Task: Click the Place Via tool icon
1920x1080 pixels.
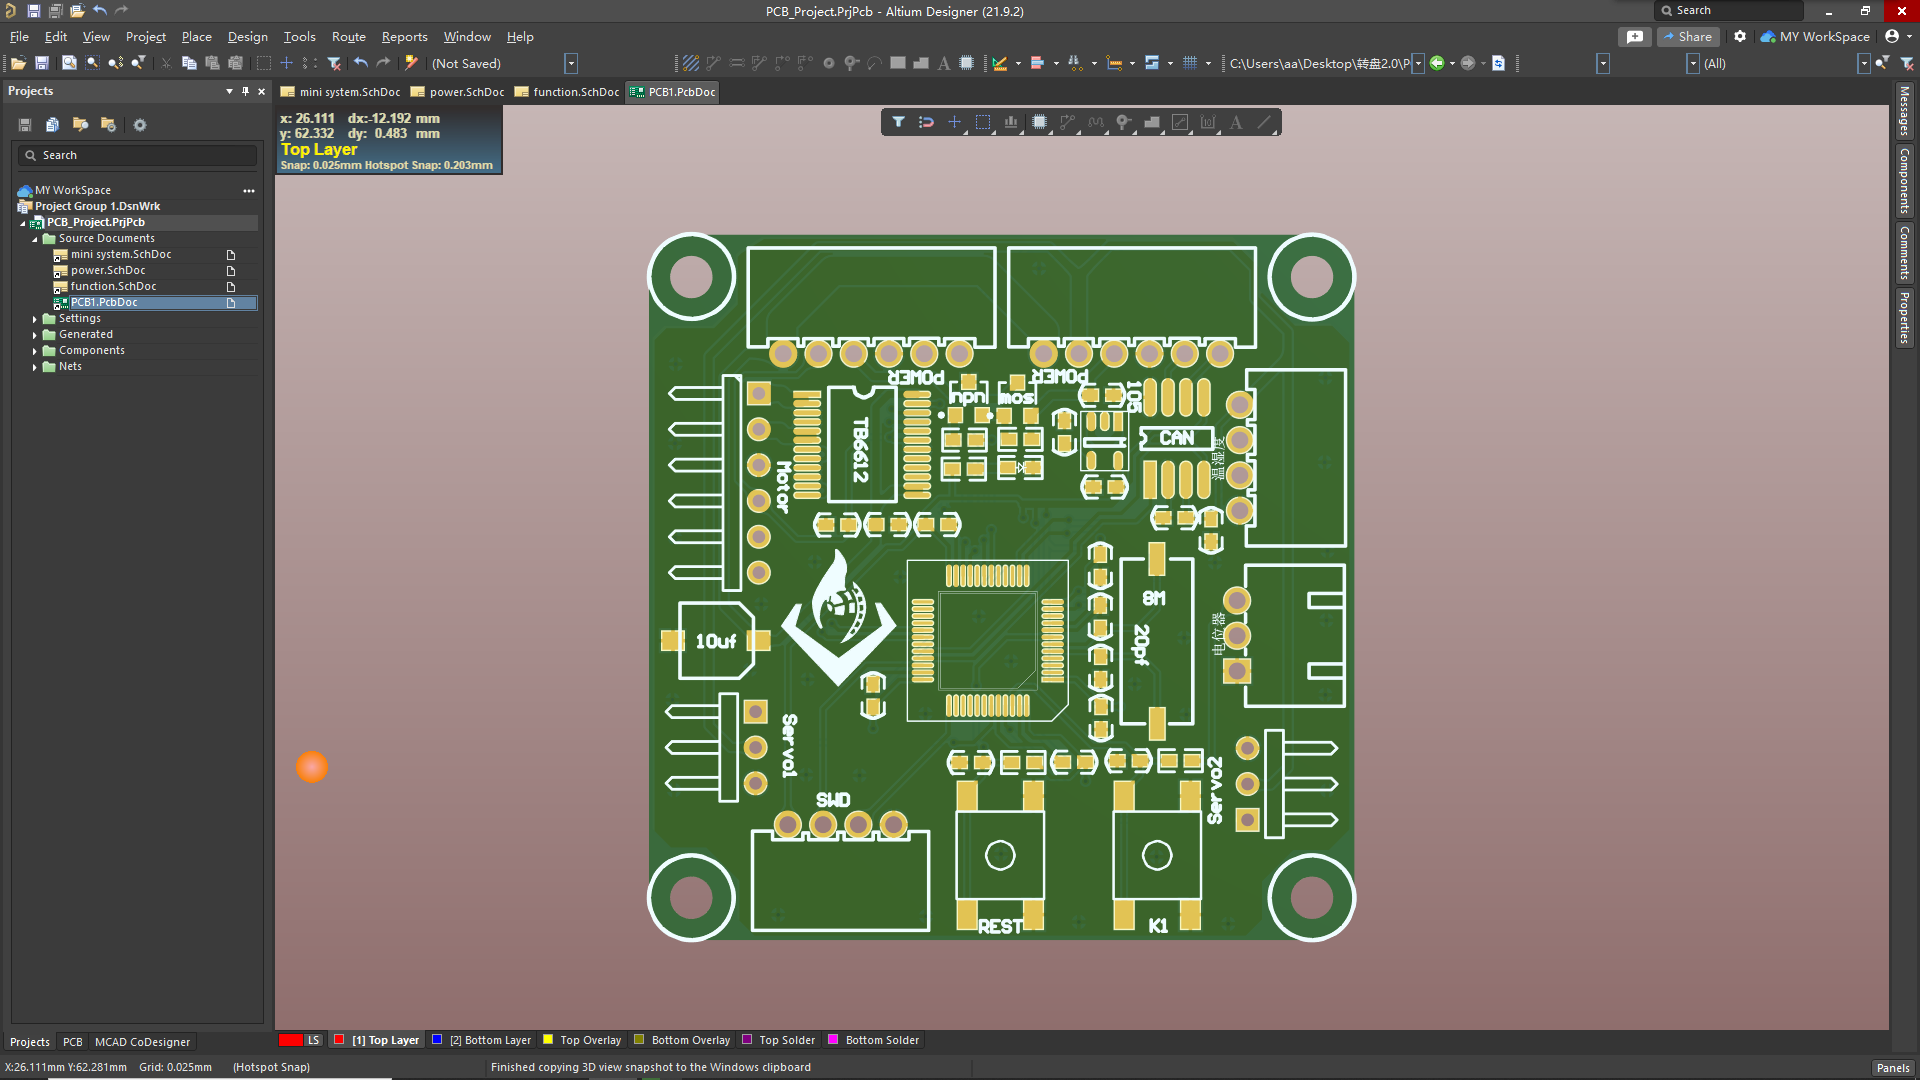Action: 1124,122
